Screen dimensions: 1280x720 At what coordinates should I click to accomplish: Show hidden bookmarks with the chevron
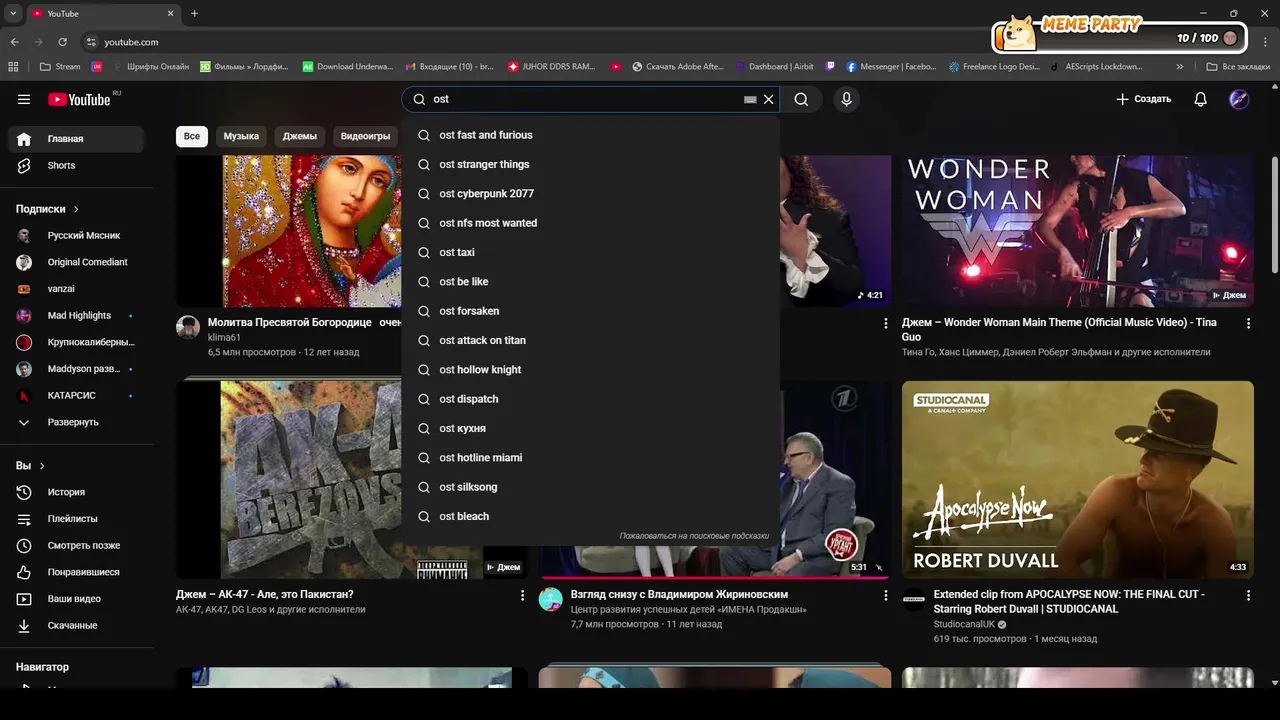[1180, 67]
